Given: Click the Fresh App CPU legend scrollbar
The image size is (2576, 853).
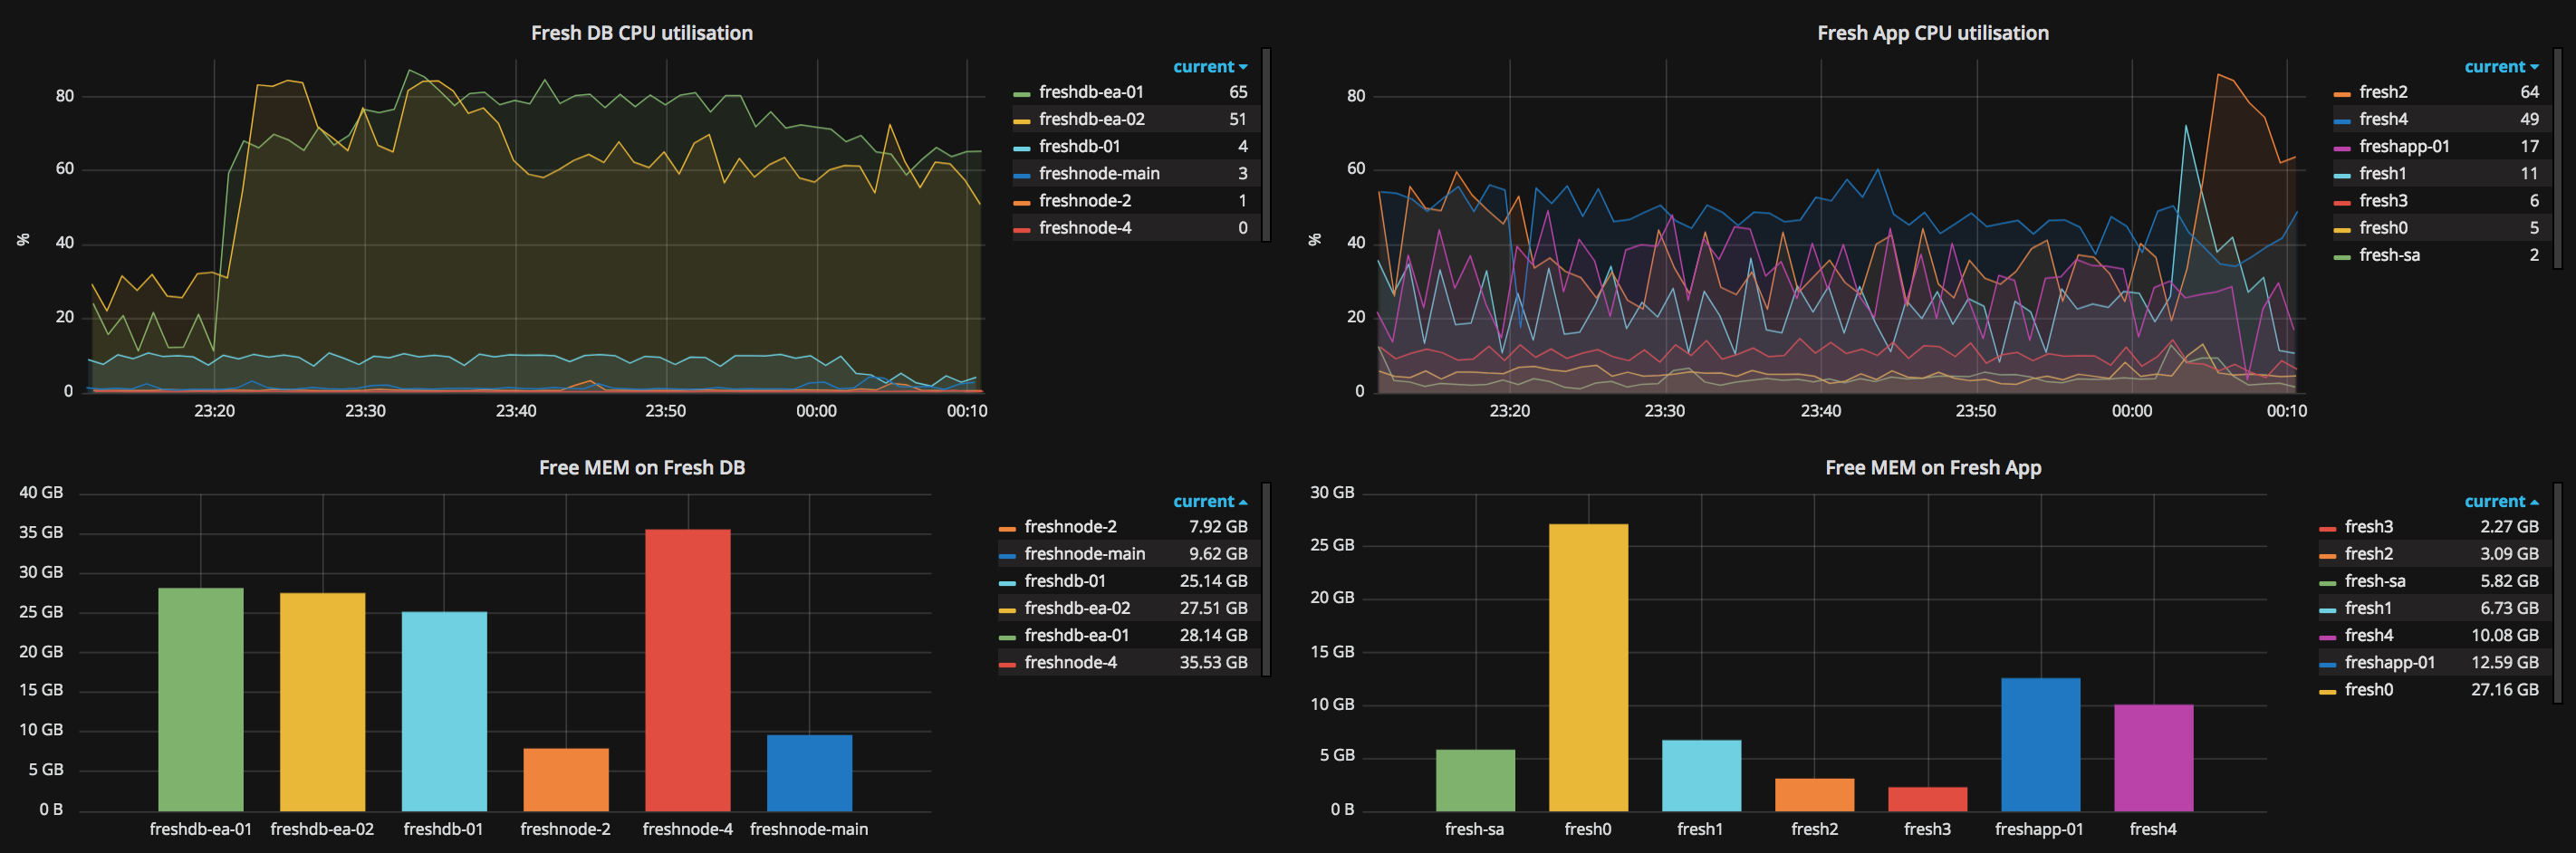Looking at the screenshot, I should [2557, 158].
